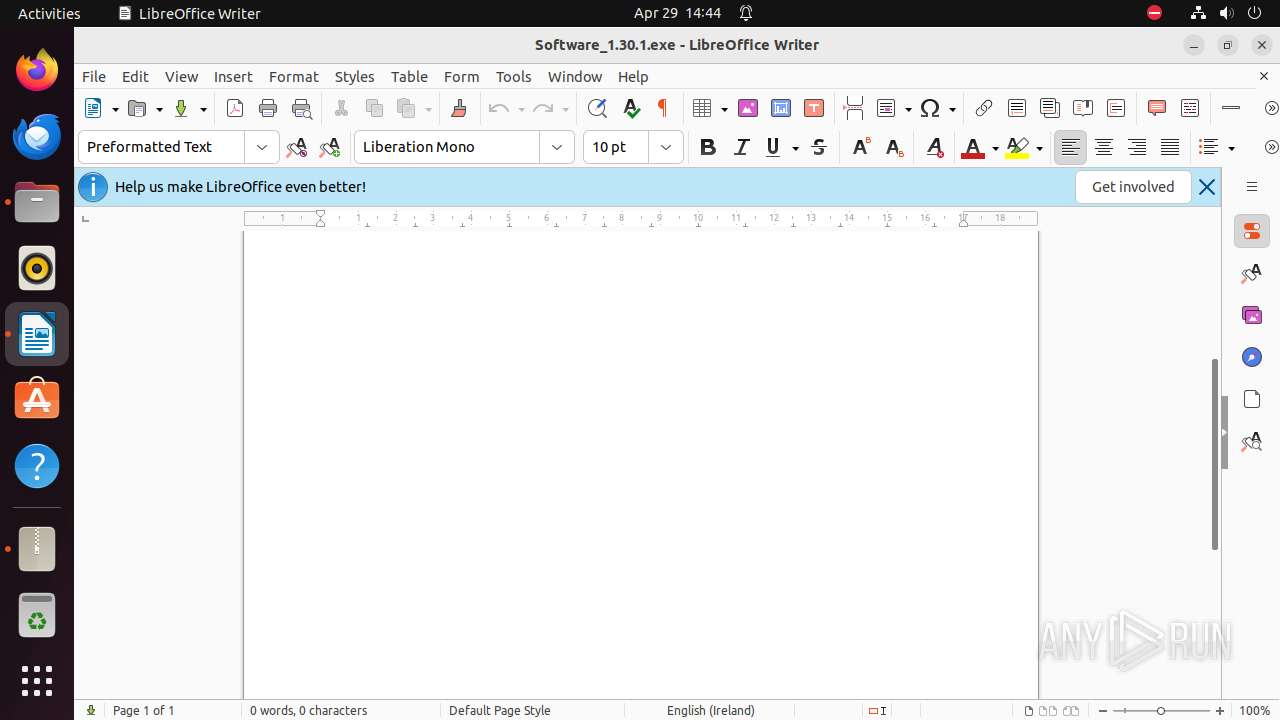Click the Font Name input field
This screenshot has width=1280, height=720.
447,147
